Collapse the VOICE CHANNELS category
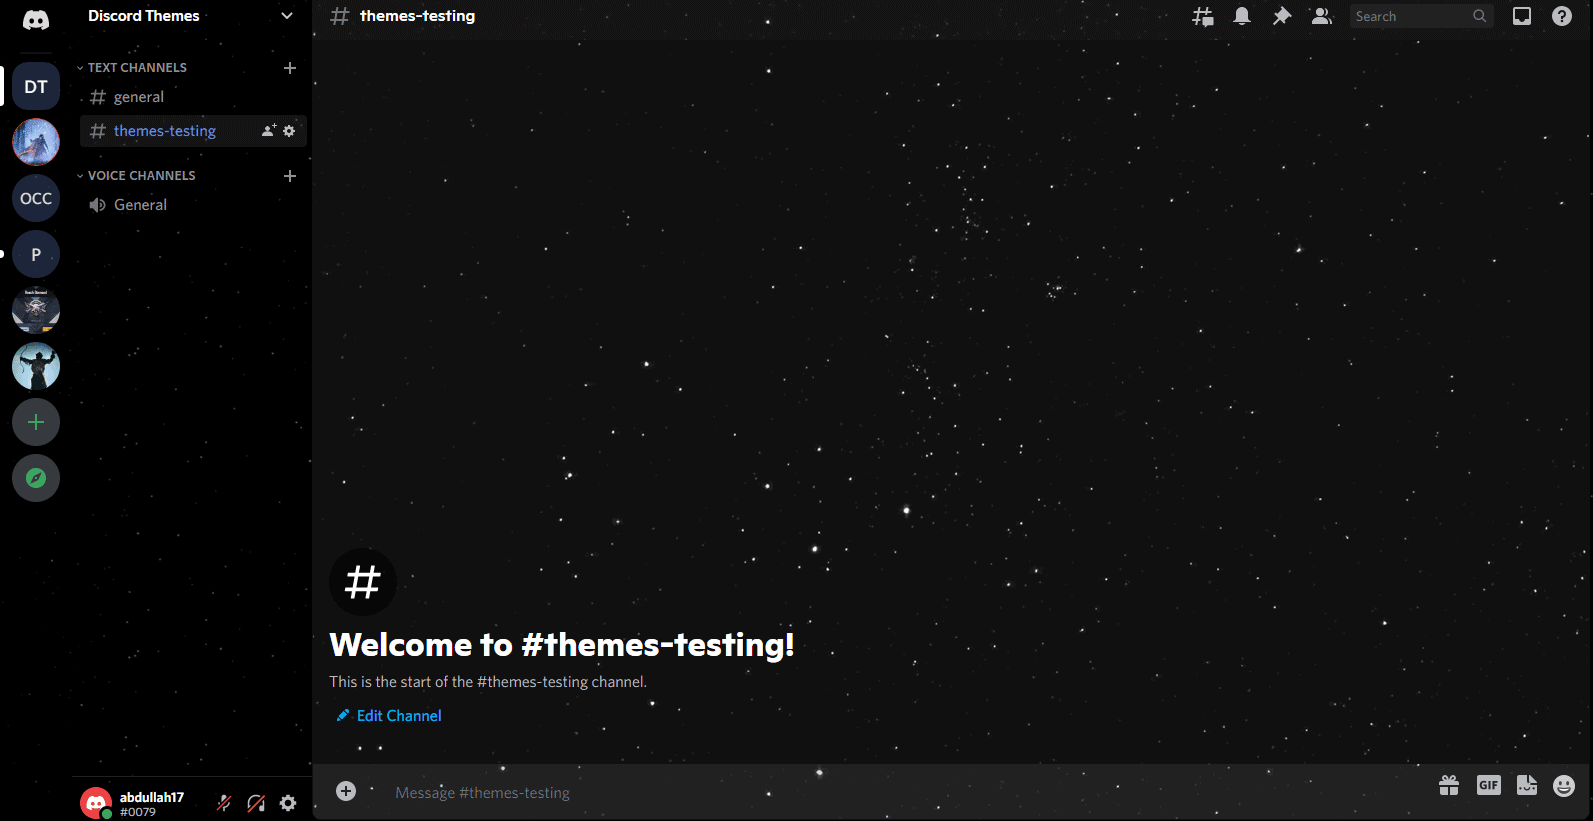The width and height of the screenshot is (1593, 821). pyautogui.click(x=136, y=176)
